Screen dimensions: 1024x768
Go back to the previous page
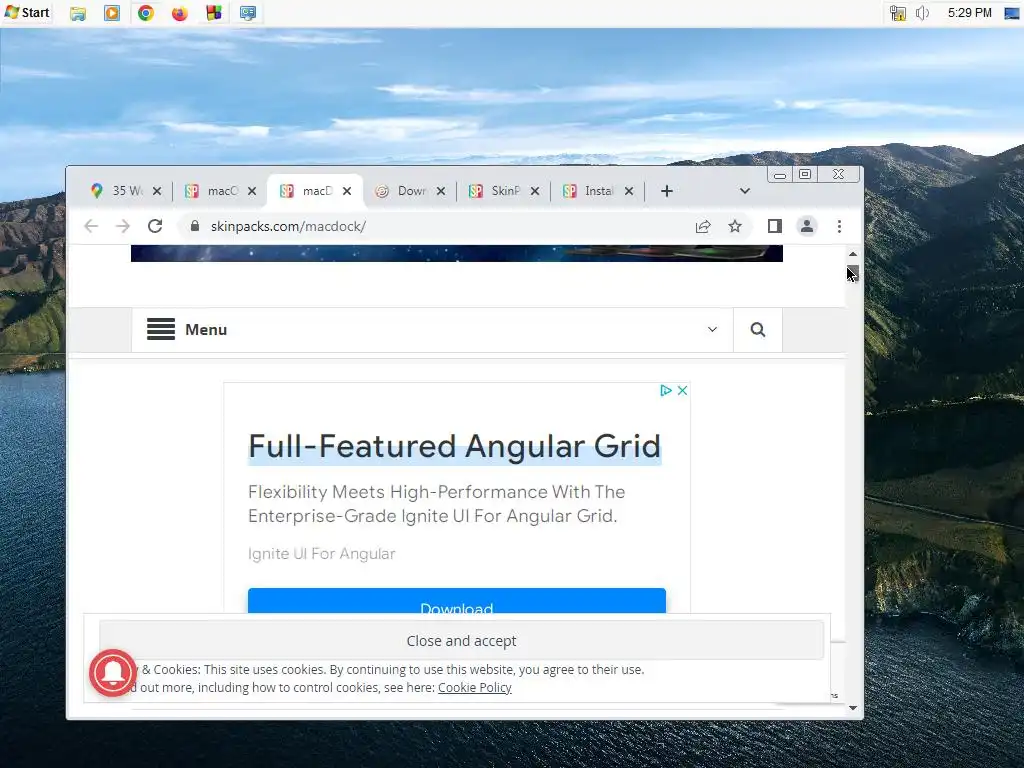tap(91, 226)
